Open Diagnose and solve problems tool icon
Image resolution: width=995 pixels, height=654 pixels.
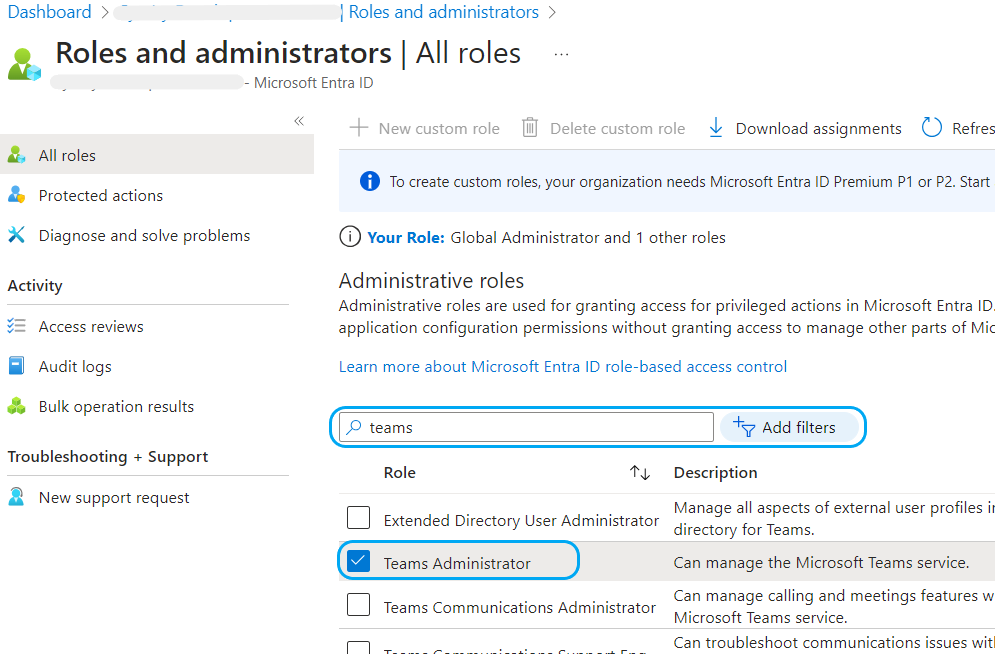(x=17, y=235)
